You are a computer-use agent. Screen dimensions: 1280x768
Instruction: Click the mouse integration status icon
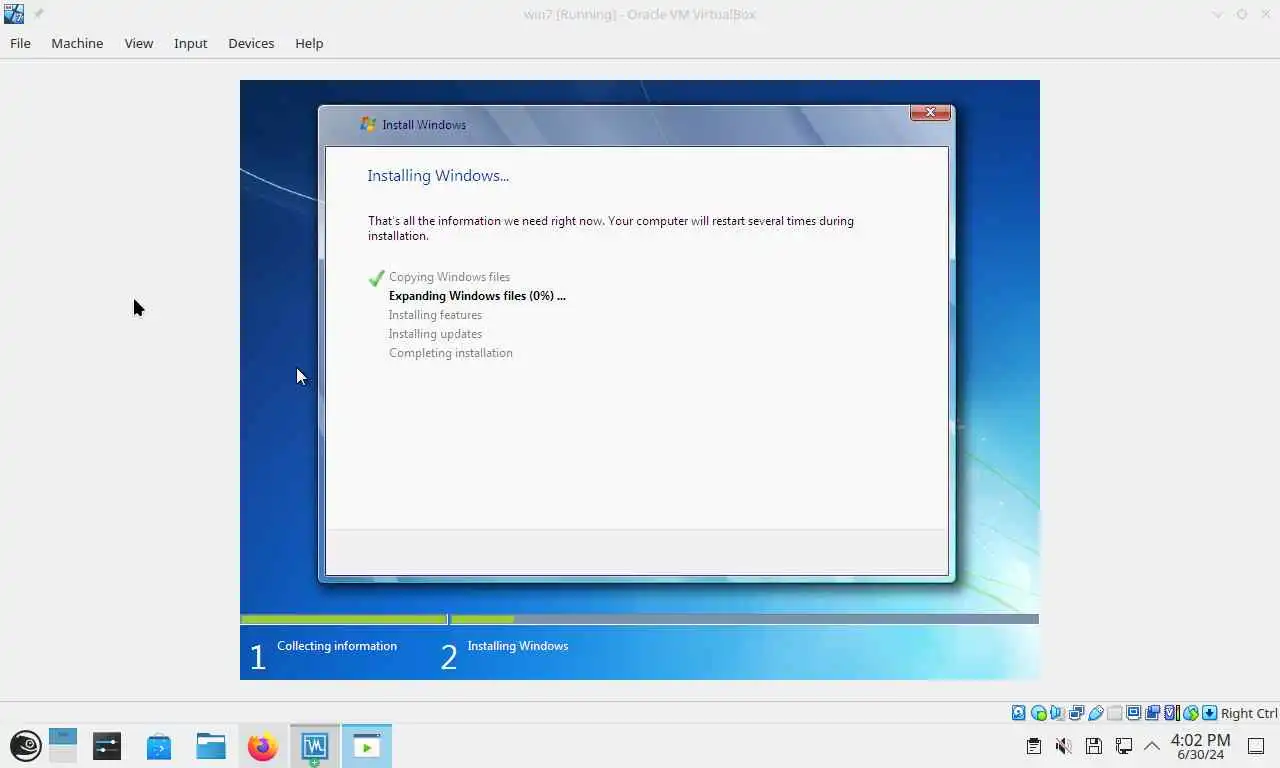tap(1191, 713)
